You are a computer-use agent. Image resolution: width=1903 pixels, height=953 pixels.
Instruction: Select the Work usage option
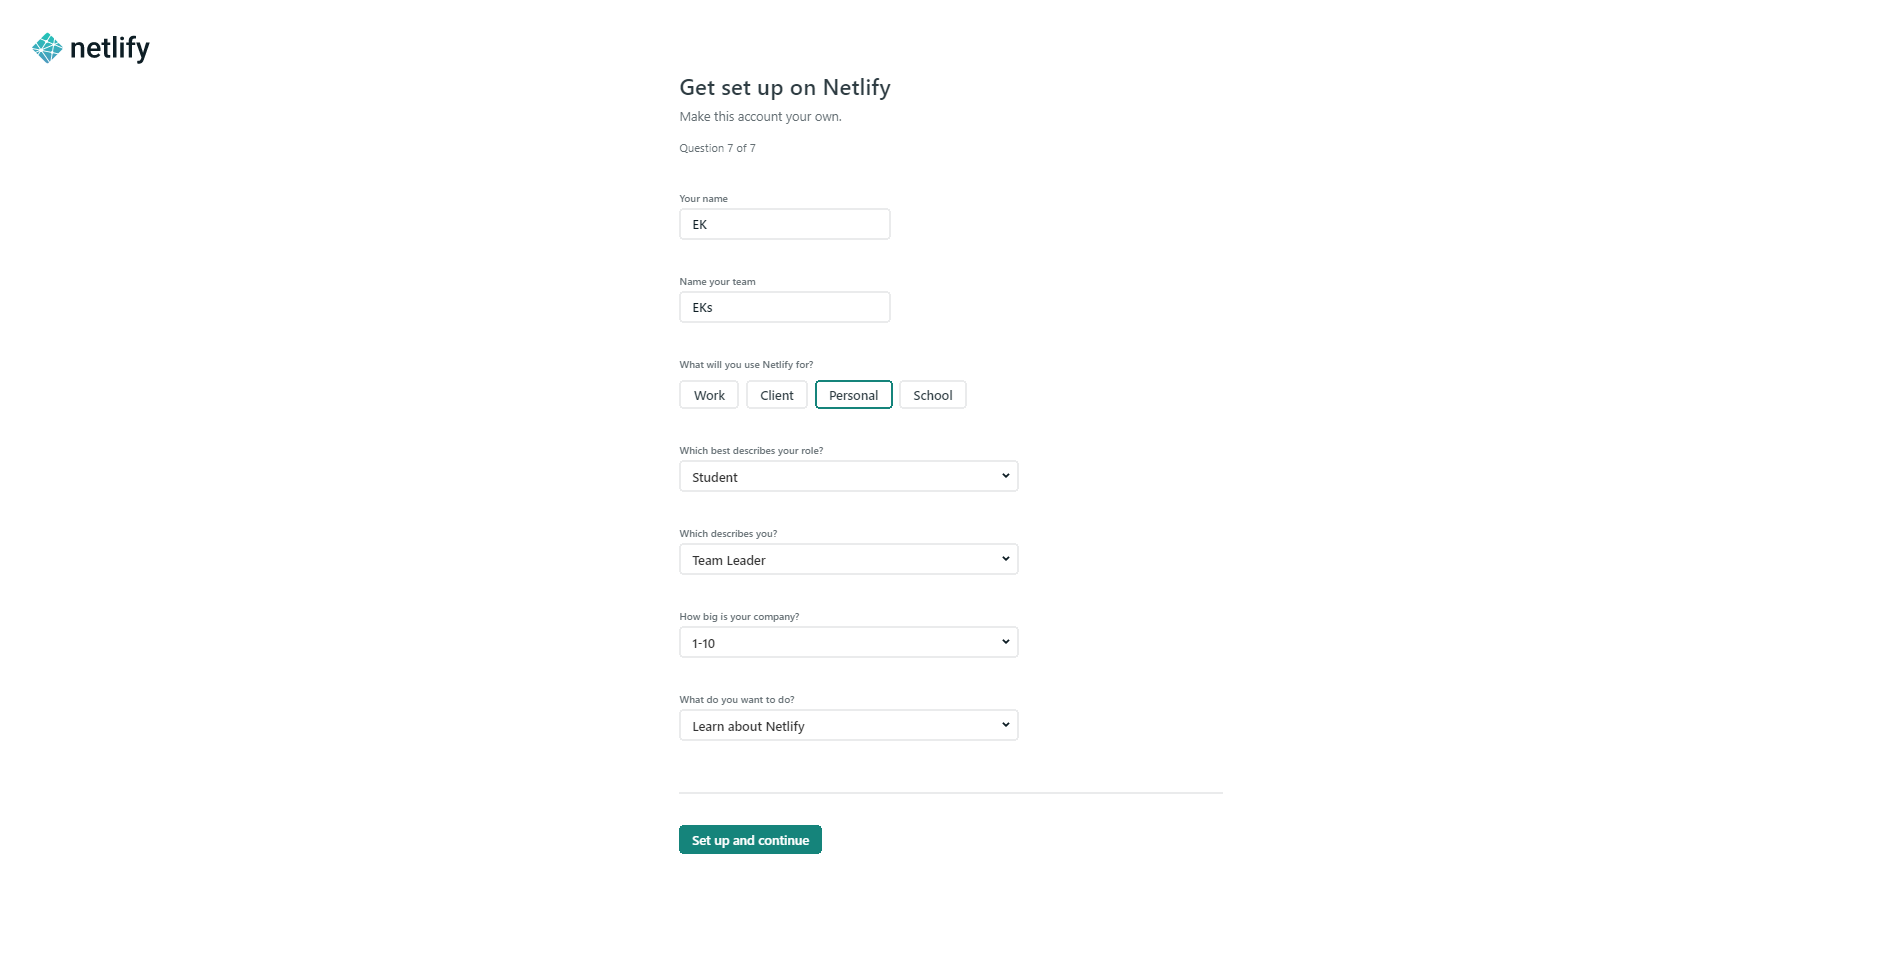click(709, 395)
